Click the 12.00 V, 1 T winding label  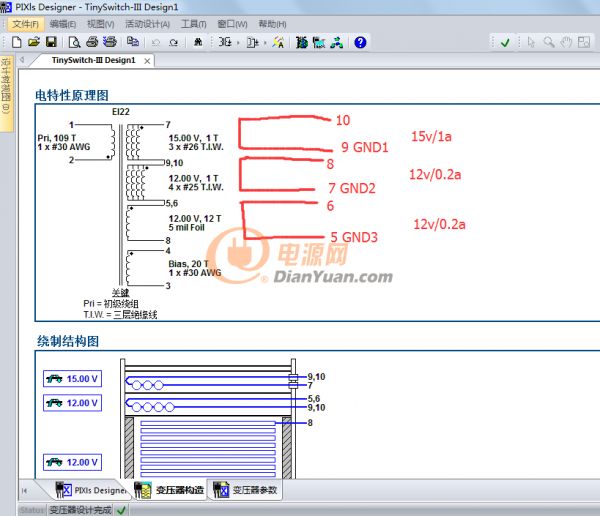coord(193,178)
